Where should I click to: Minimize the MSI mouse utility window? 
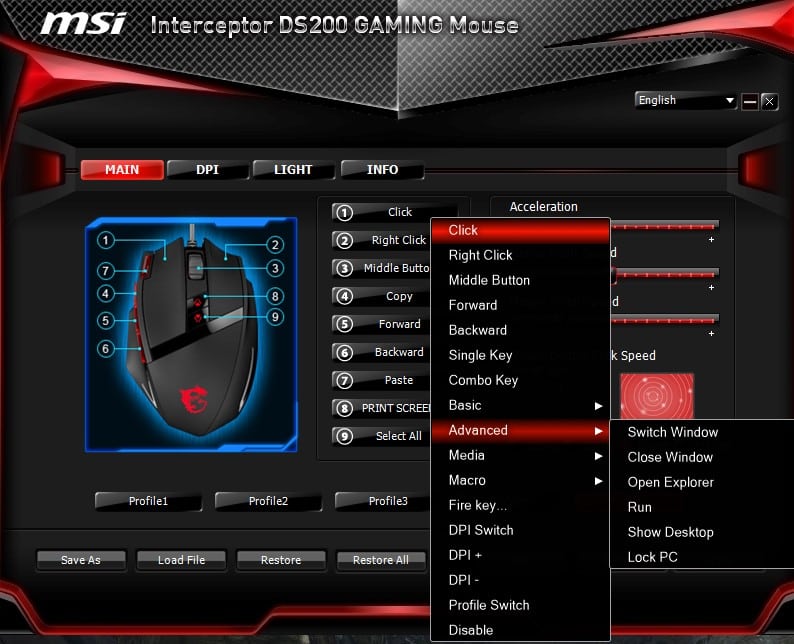coord(750,102)
